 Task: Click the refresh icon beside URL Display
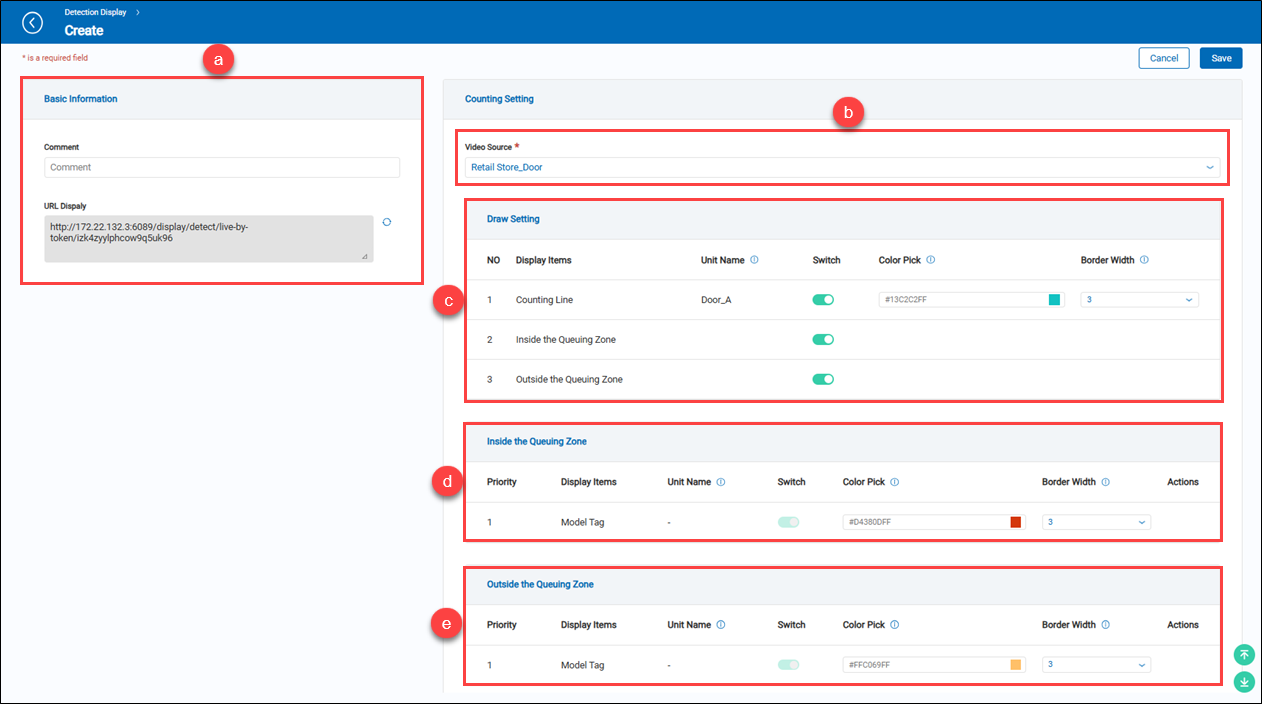coord(387,223)
